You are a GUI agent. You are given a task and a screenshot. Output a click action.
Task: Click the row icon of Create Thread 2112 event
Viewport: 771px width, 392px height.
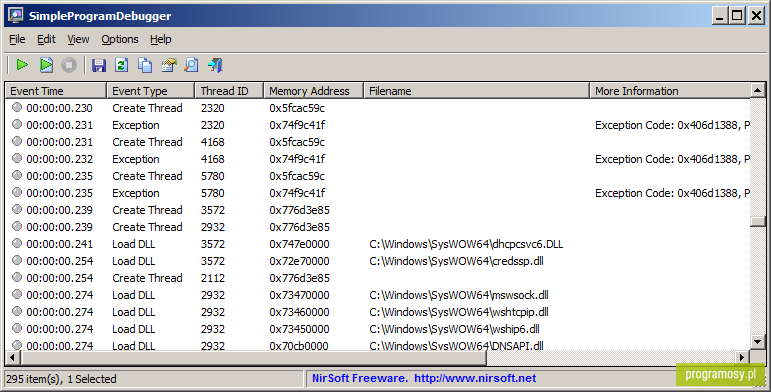click(x=17, y=277)
